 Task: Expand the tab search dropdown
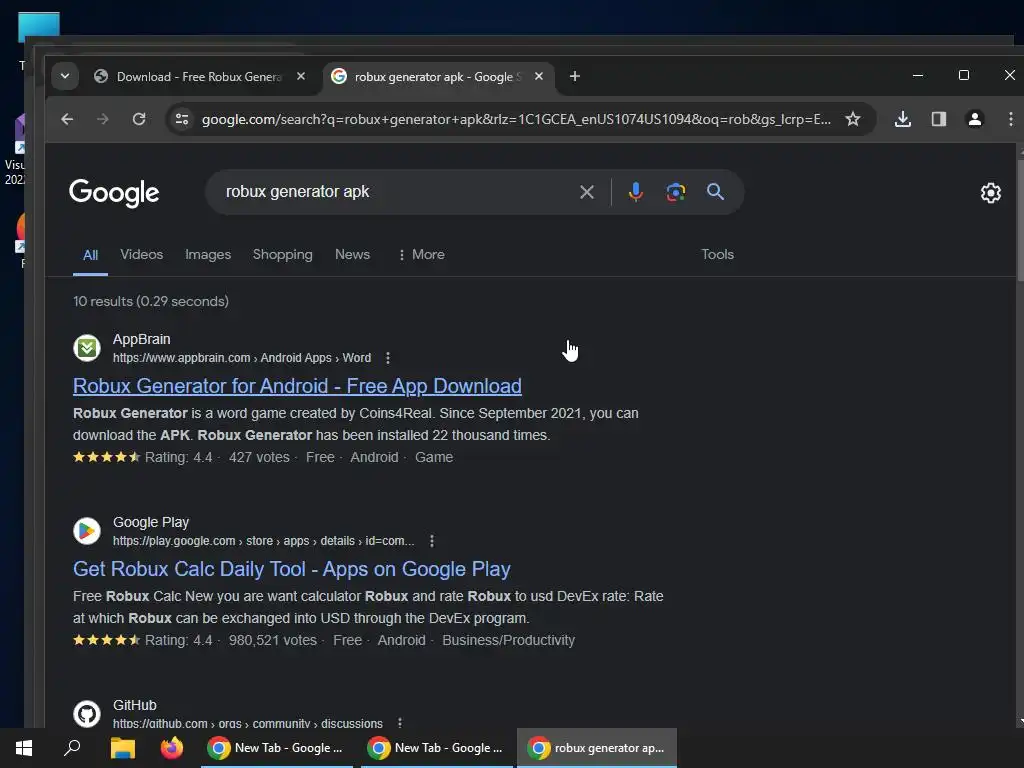point(65,76)
